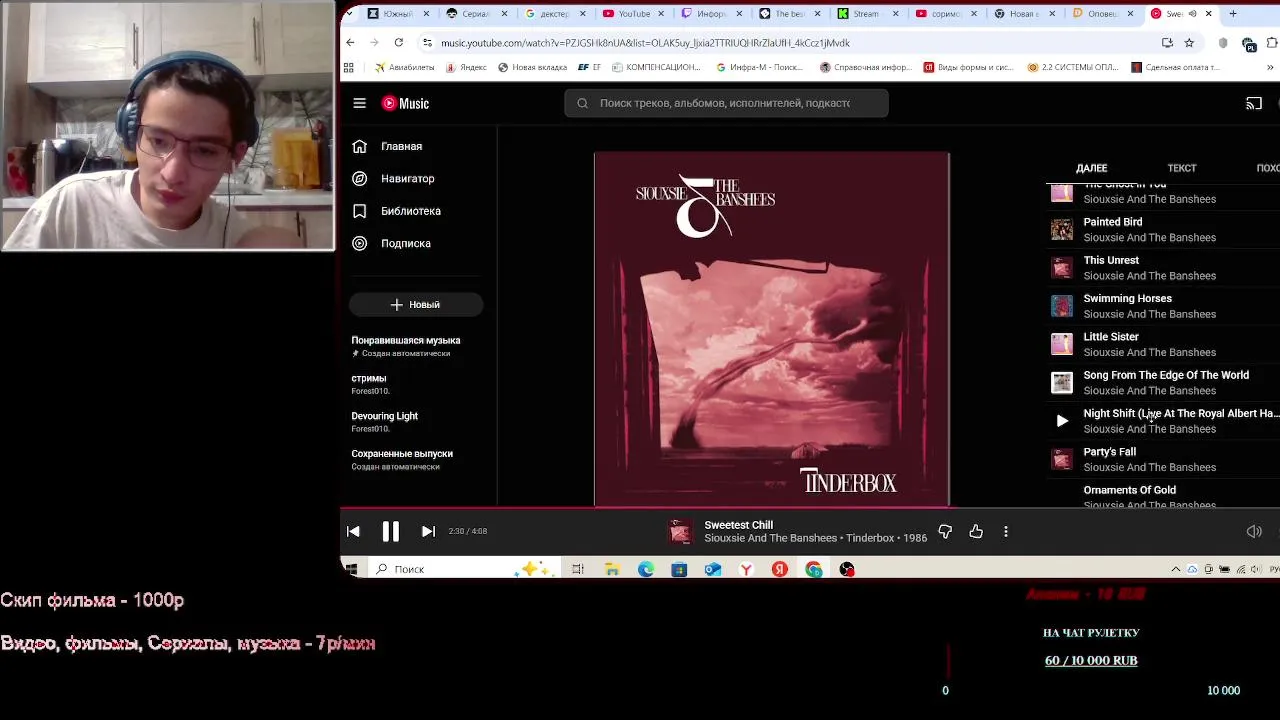This screenshot has width=1280, height=720.
Task: Click the song progress bar
Action: pyautogui.click(x=810, y=508)
